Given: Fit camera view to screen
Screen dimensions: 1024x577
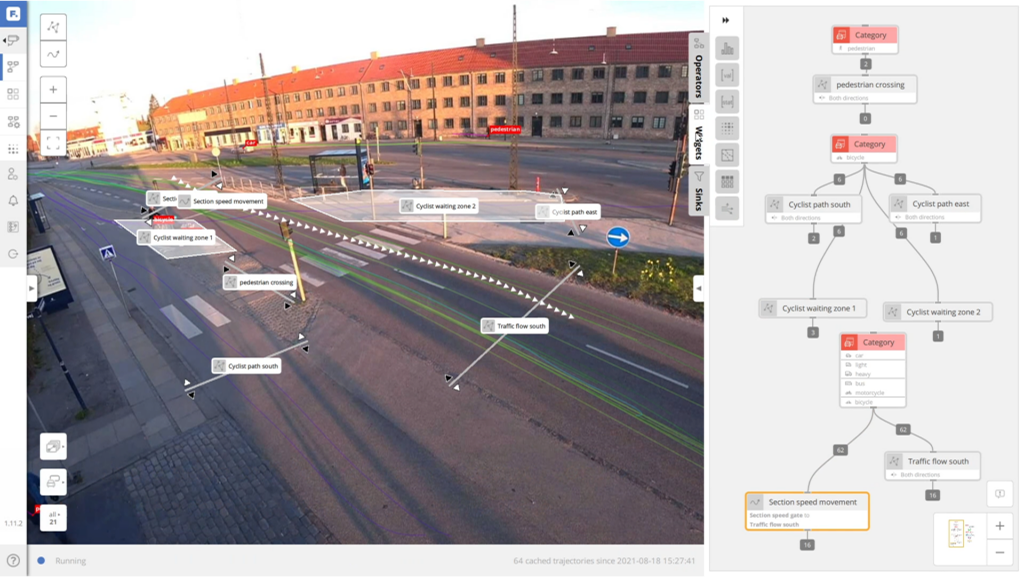Looking at the screenshot, I should [x=53, y=144].
